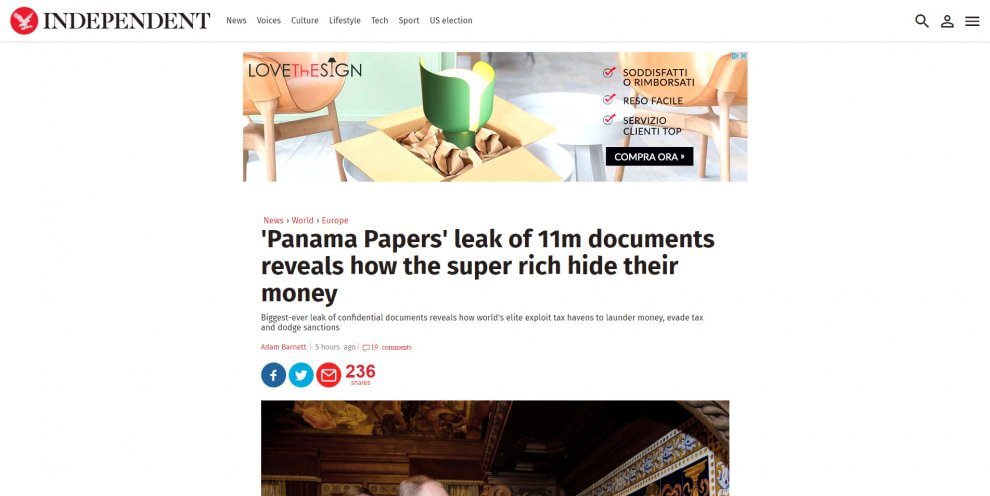Viewport: 990px width, 496px height.
Task: View the 19 comments link
Action: click(387, 347)
